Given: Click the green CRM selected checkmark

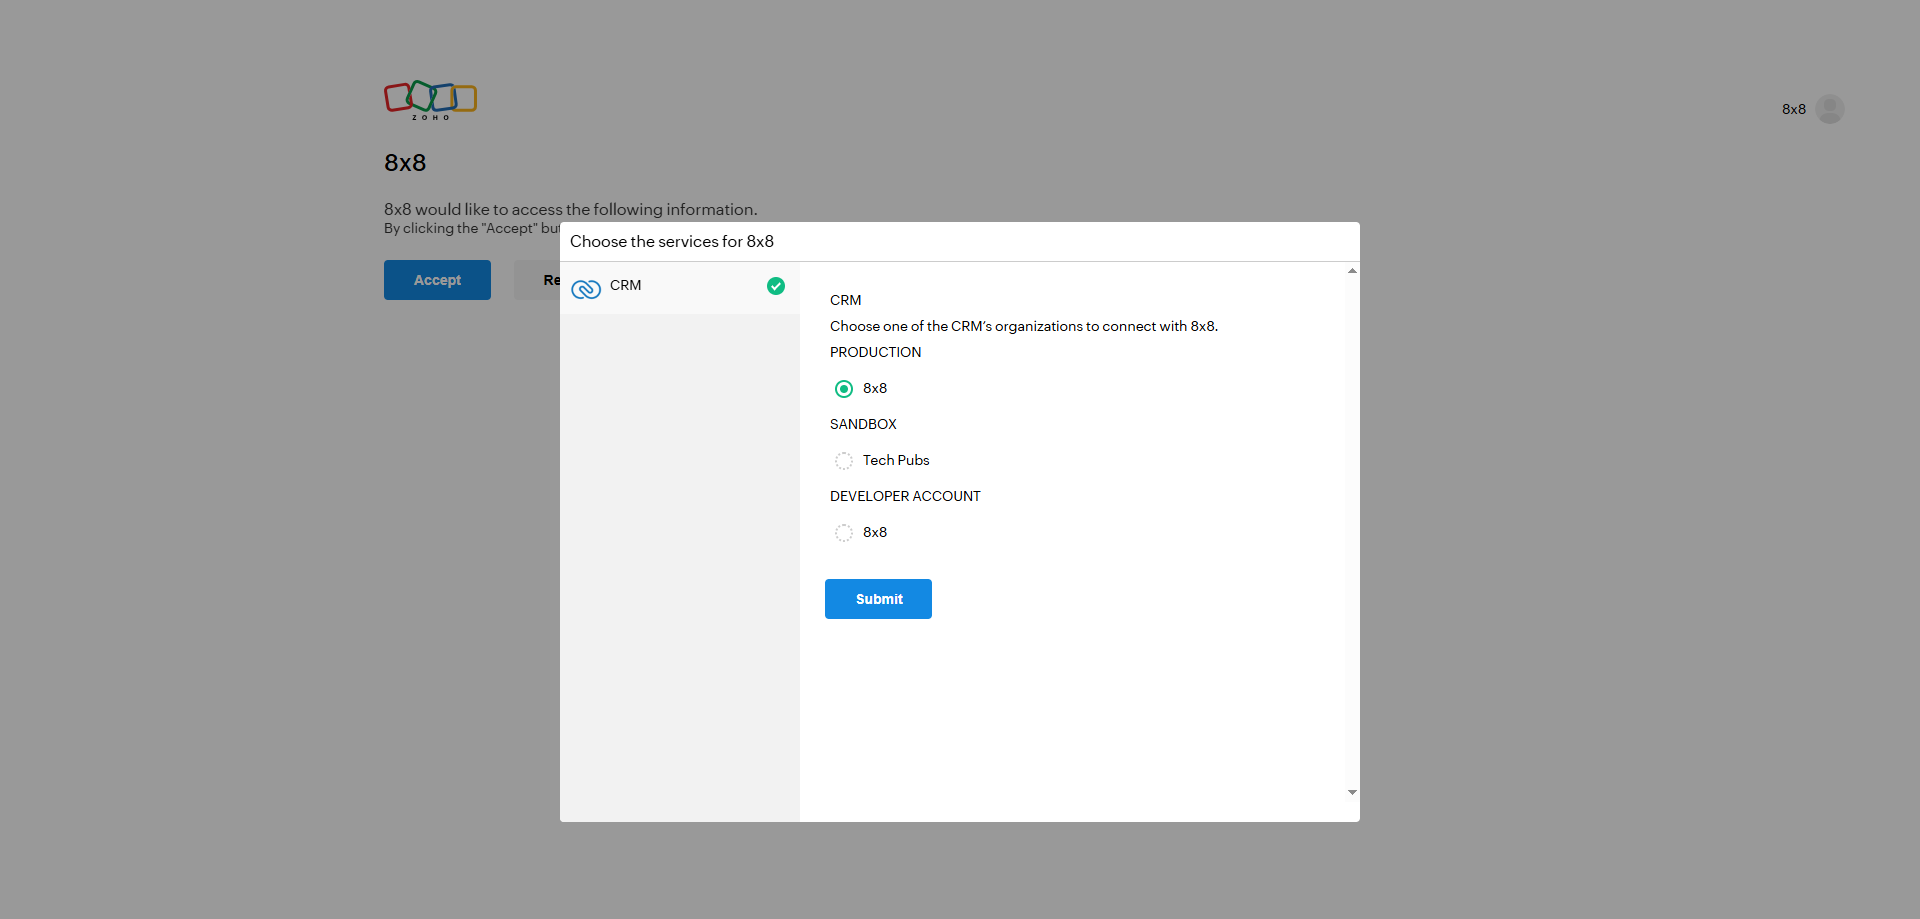Looking at the screenshot, I should (x=776, y=286).
